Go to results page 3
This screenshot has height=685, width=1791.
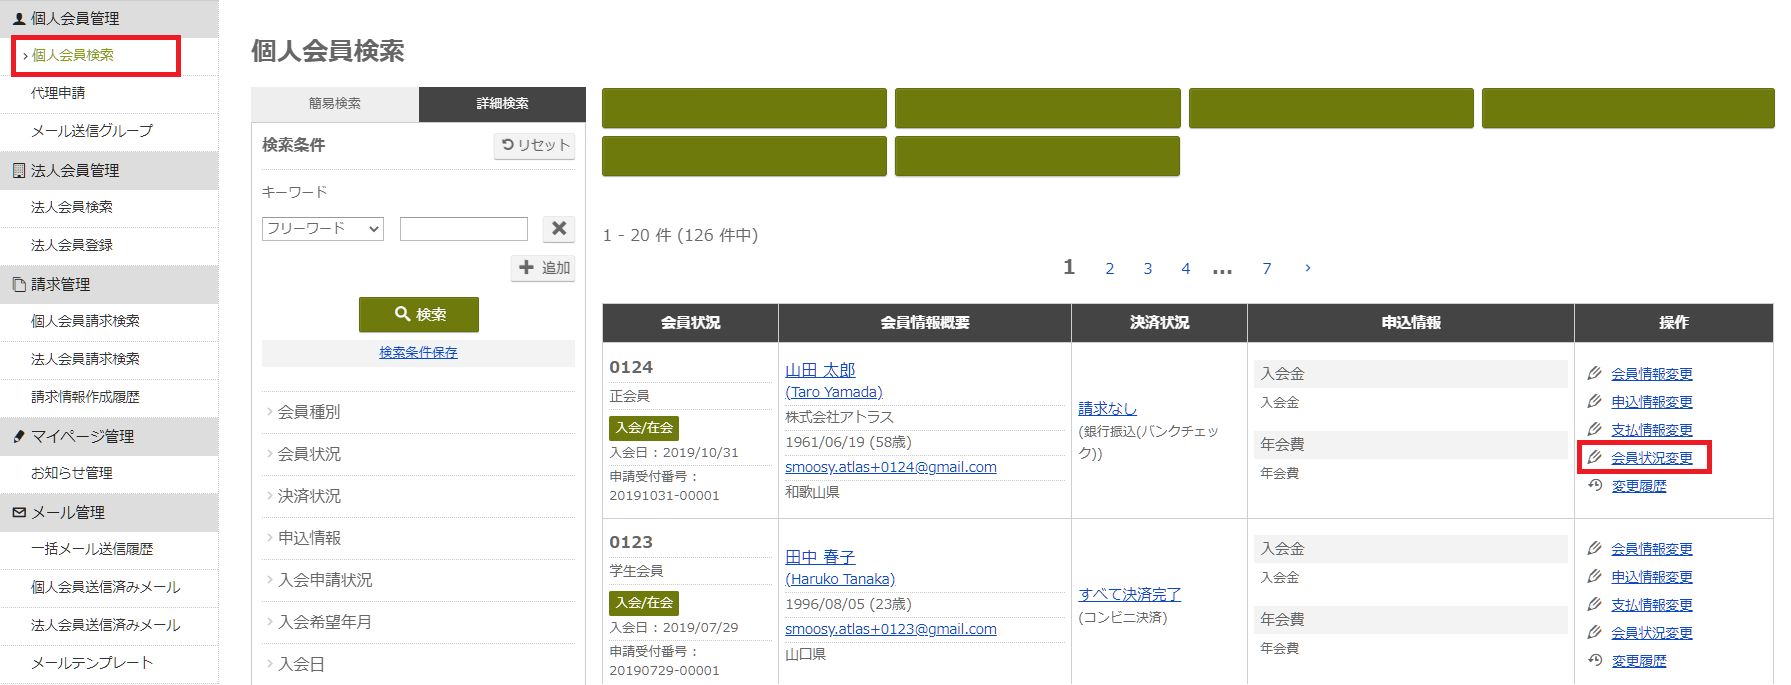coord(1148,269)
